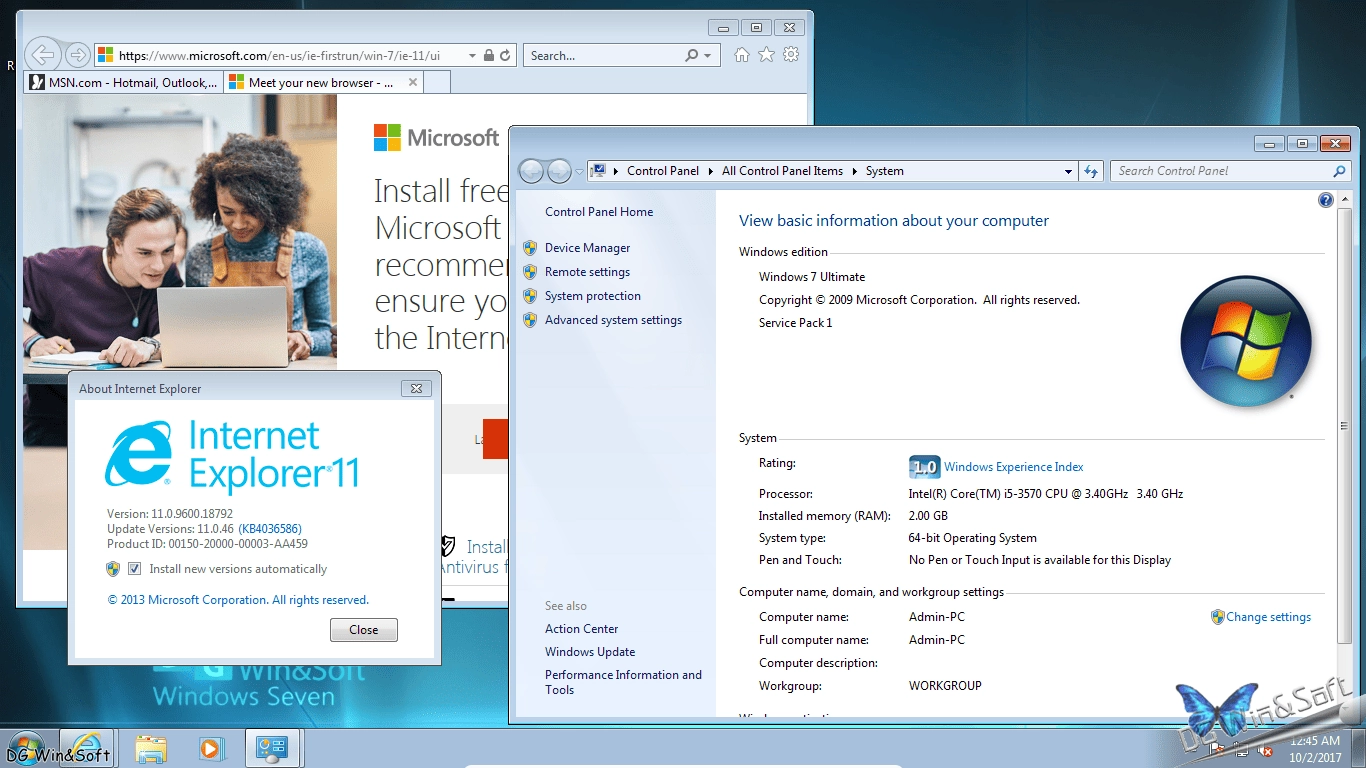1366x768 pixels.
Task: Open Internet Explorer tools gear
Action: click(791, 55)
